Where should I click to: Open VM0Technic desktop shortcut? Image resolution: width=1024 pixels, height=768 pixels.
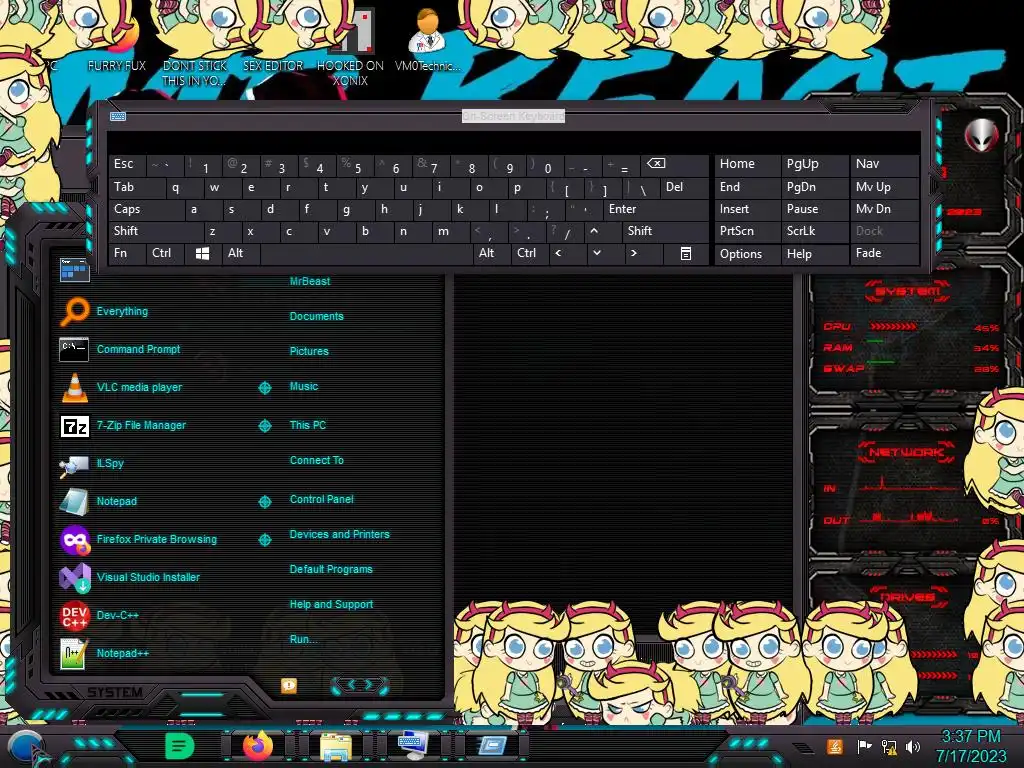click(427, 41)
